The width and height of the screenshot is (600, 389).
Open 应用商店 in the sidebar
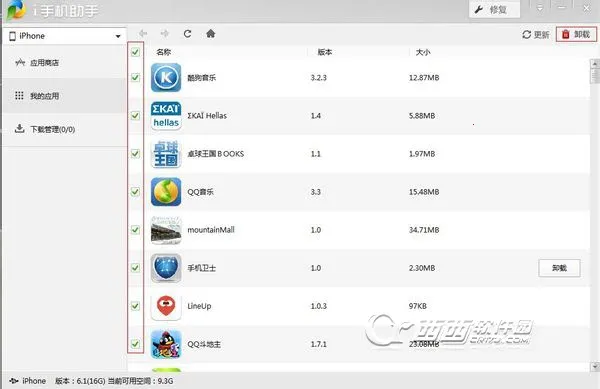(64, 62)
